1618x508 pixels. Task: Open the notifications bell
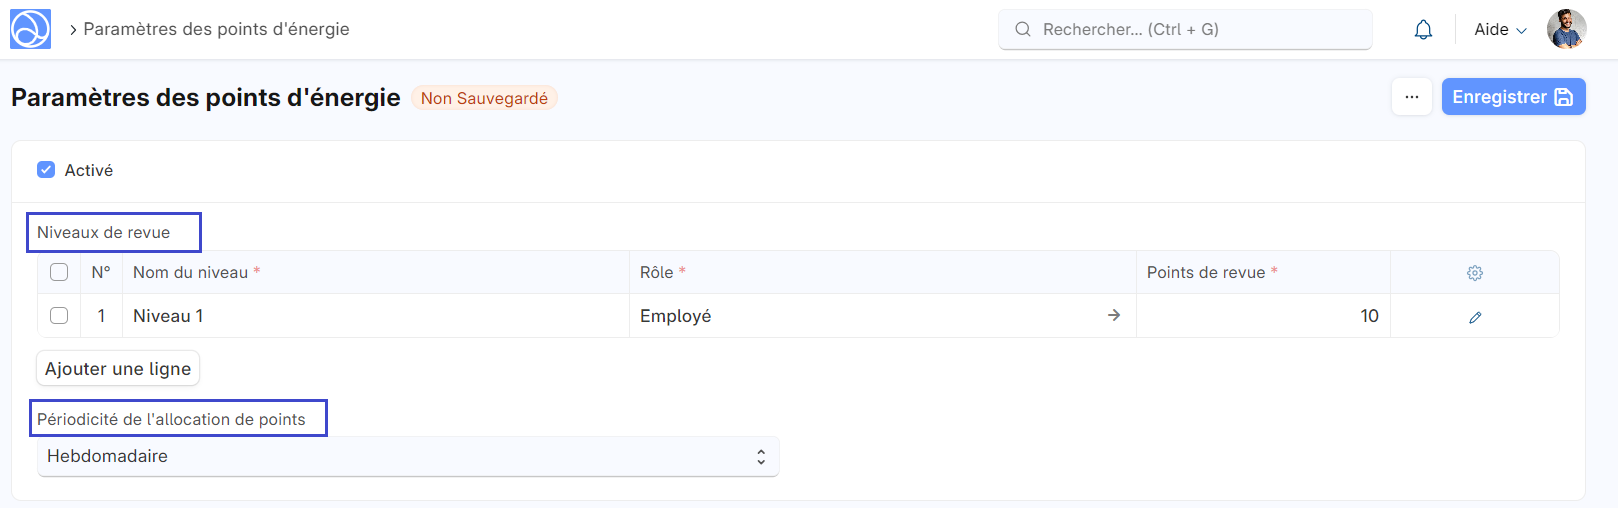1423,30
